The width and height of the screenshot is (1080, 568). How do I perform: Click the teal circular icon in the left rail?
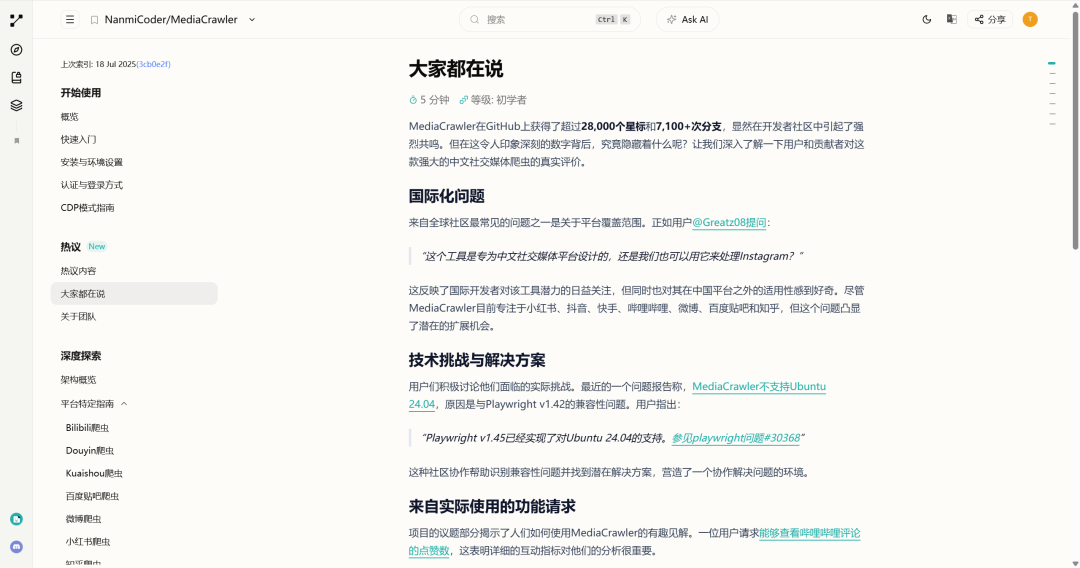click(x=17, y=519)
